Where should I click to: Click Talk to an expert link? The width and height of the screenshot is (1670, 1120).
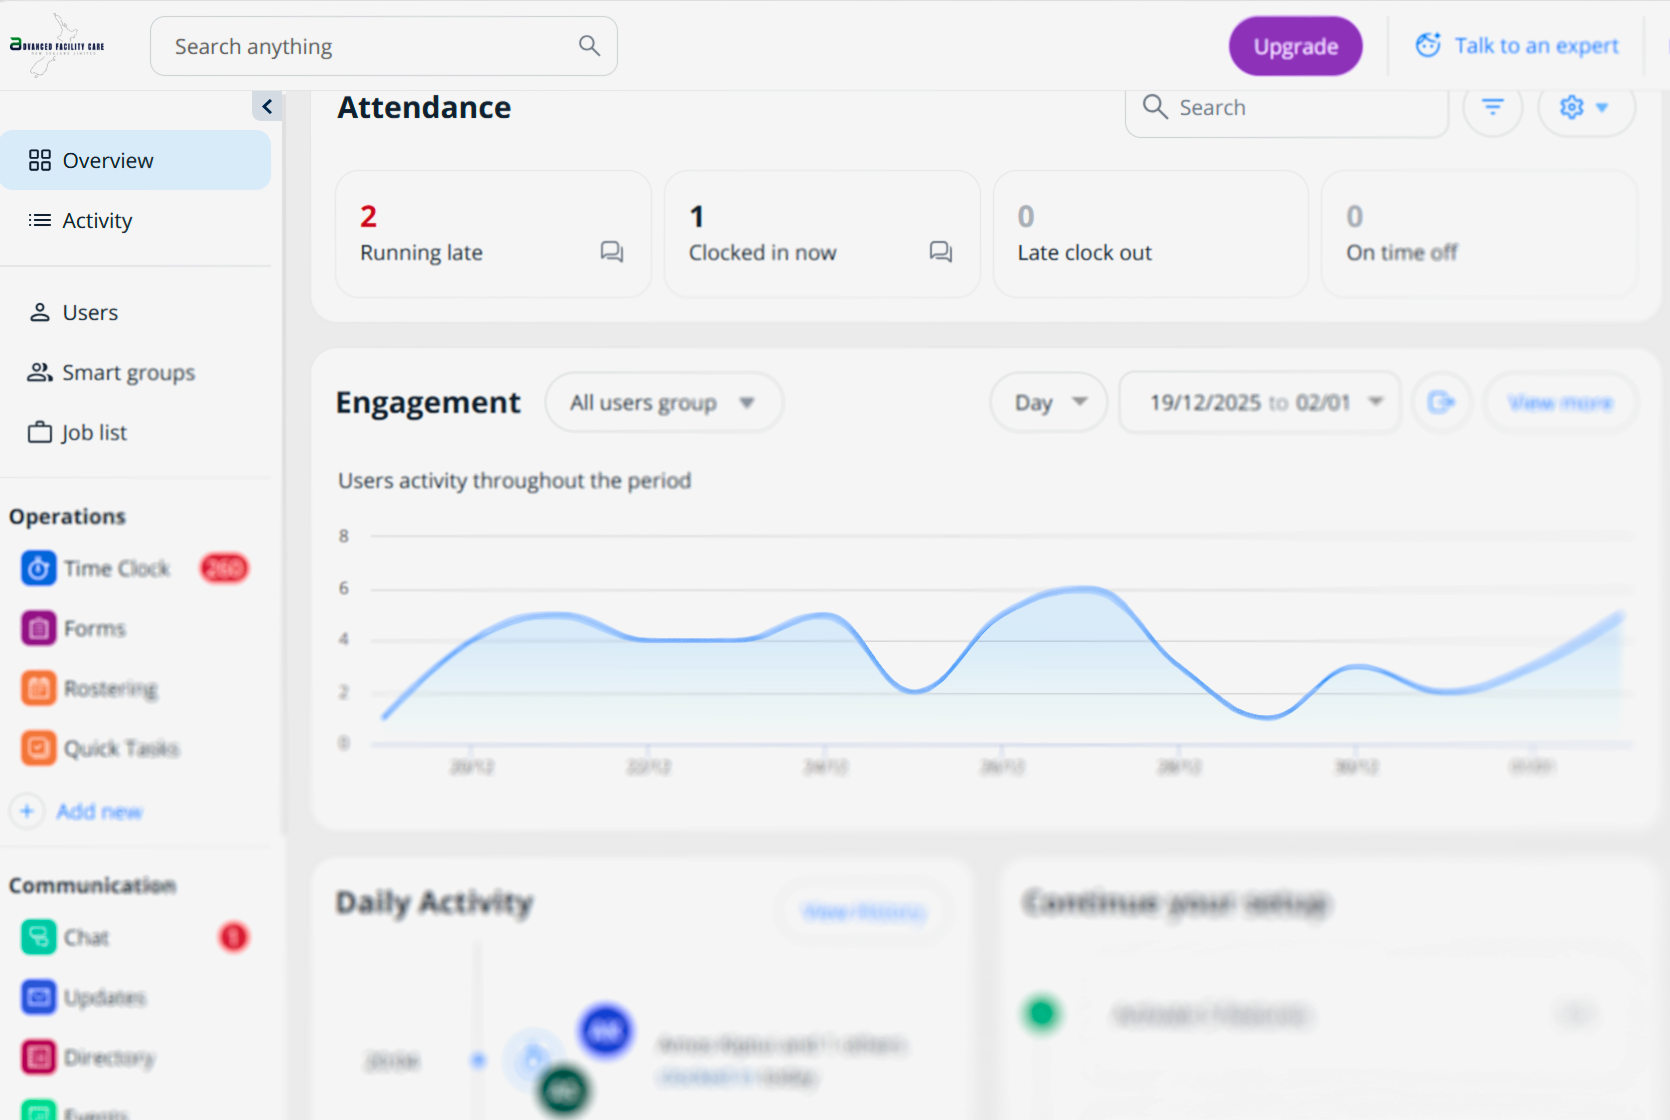click(1517, 46)
